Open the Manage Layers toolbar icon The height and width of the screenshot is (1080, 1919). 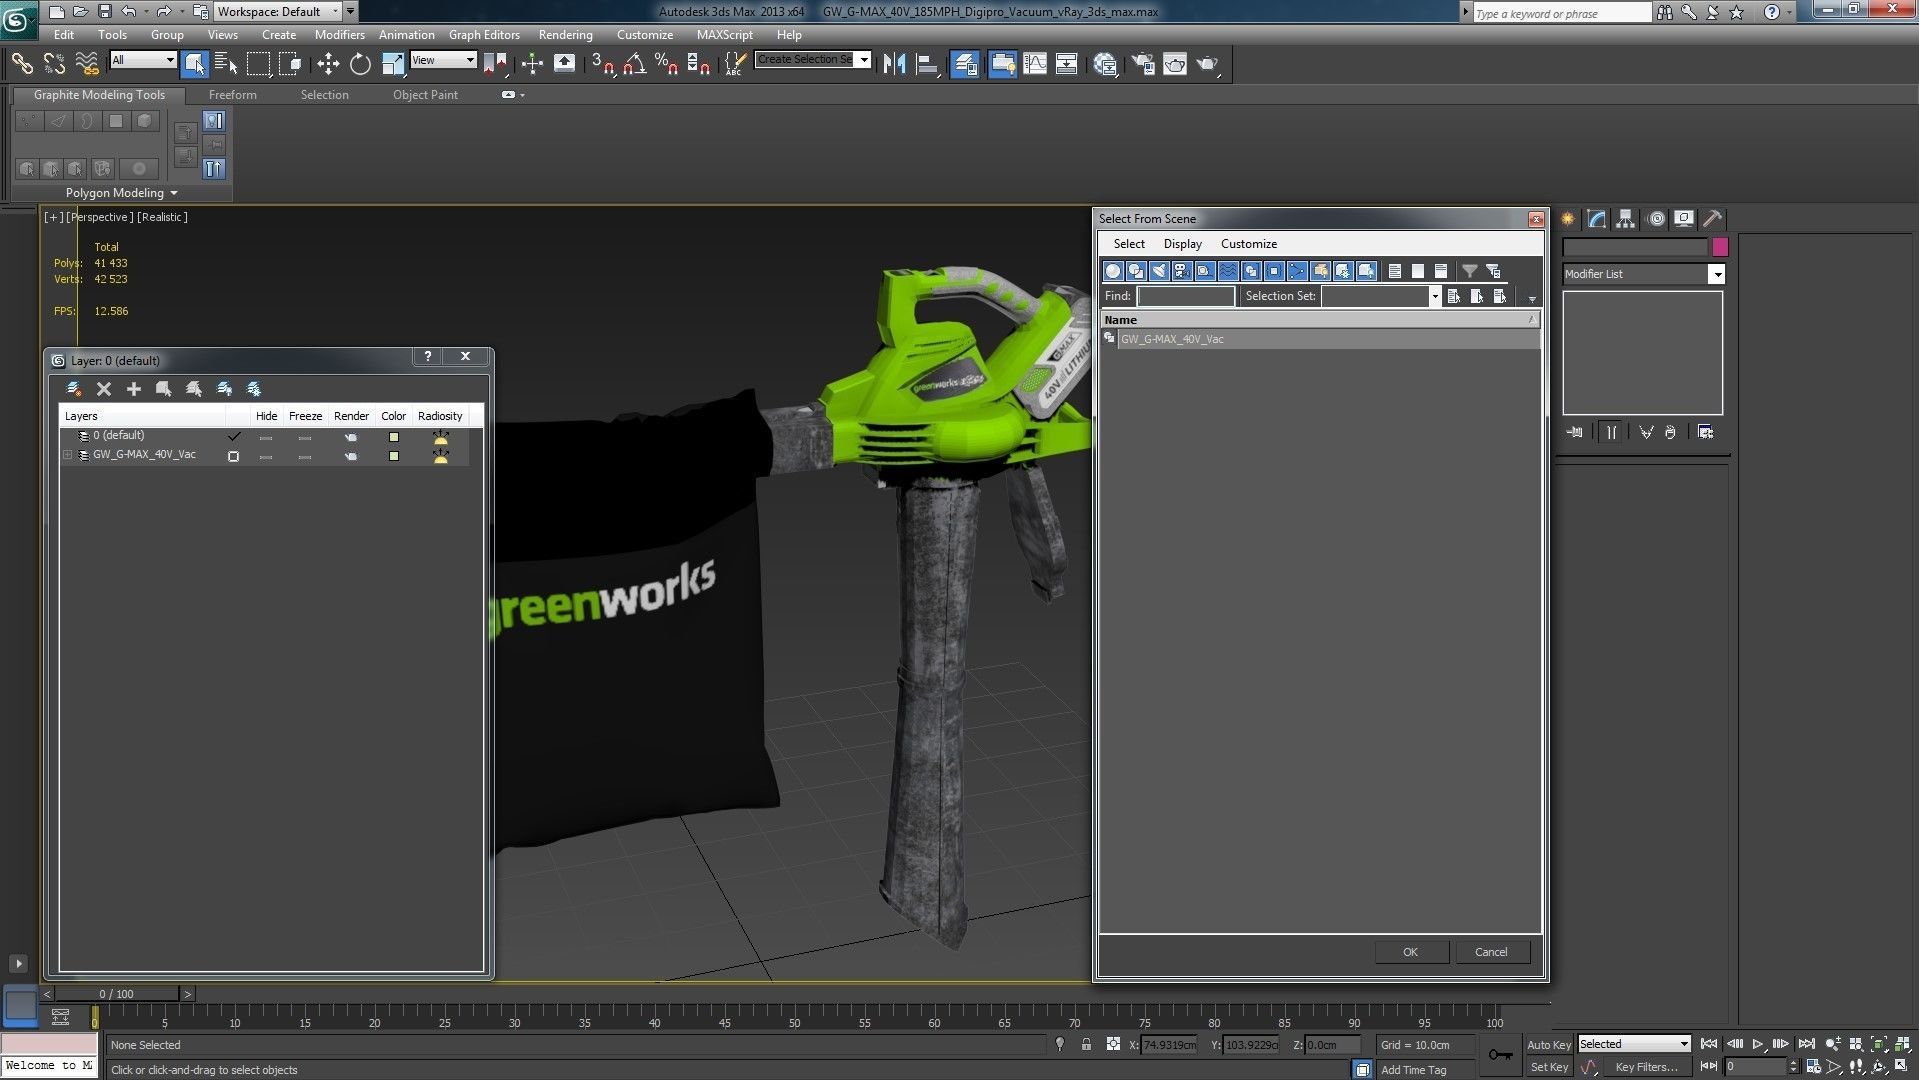(965, 63)
